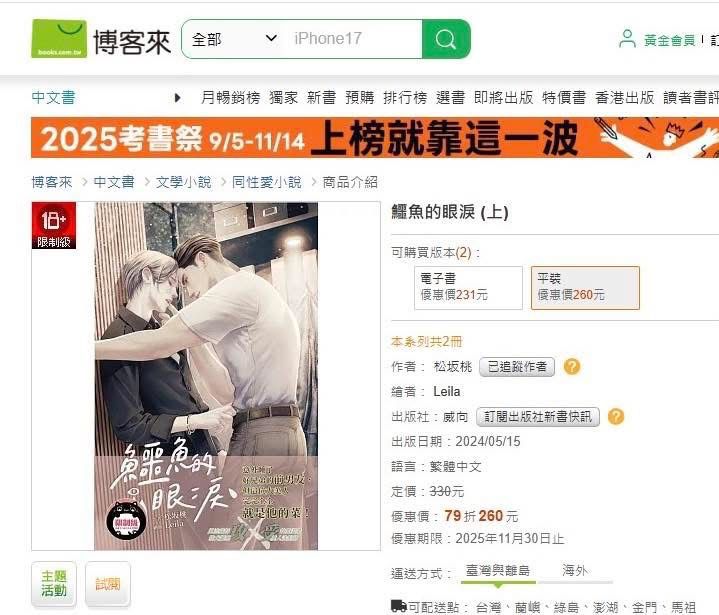Expand the 中文書 category menu
Viewport: 719px width, 615px height.
(x=53, y=98)
